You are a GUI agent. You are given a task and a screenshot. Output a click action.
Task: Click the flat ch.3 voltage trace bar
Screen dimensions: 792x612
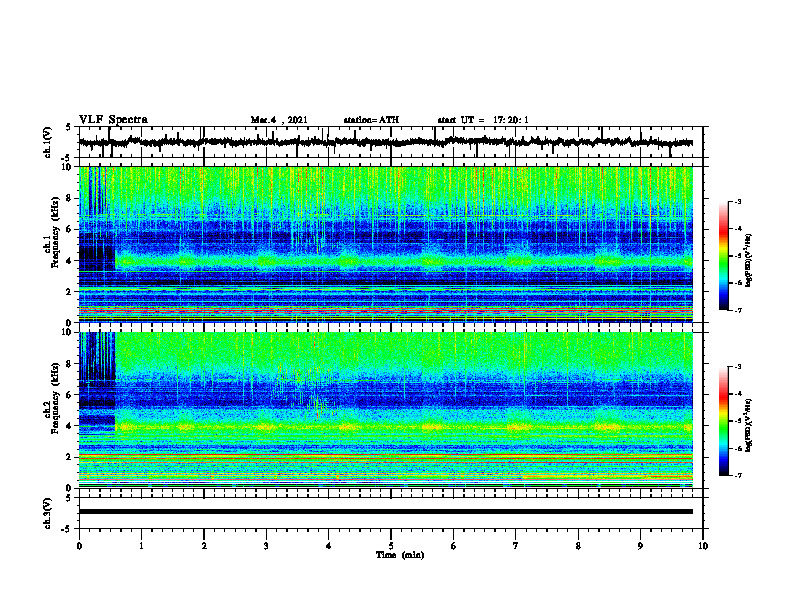pyautogui.click(x=385, y=512)
